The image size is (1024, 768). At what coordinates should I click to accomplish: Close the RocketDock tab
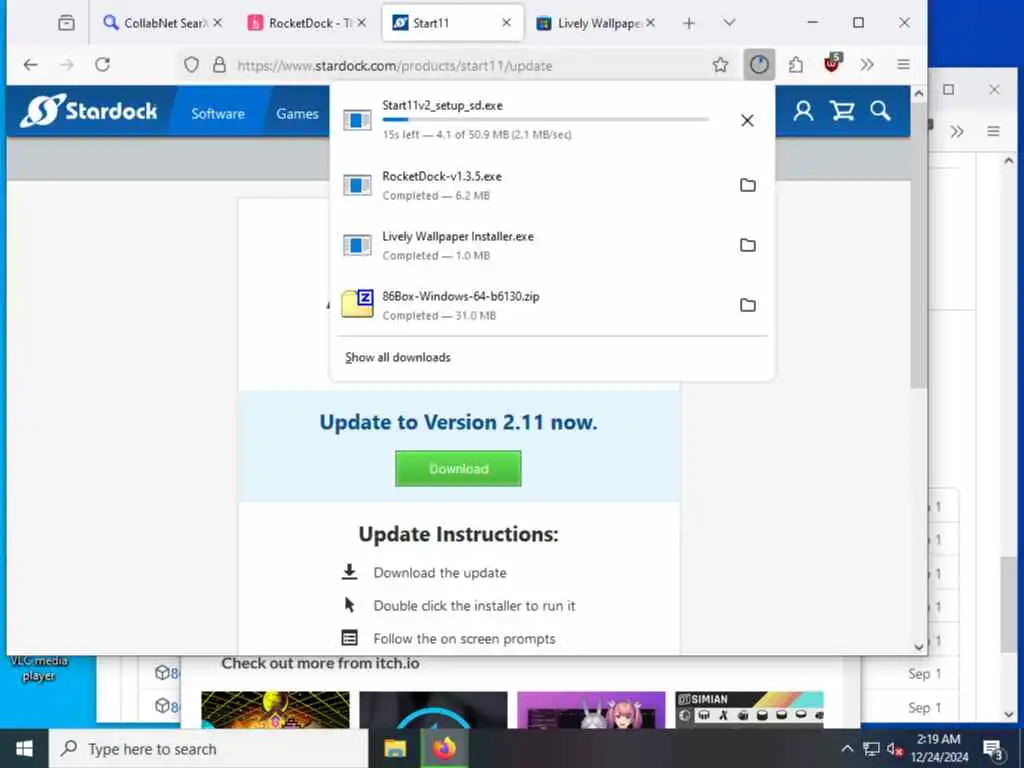pyautogui.click(x=361, y=23)
